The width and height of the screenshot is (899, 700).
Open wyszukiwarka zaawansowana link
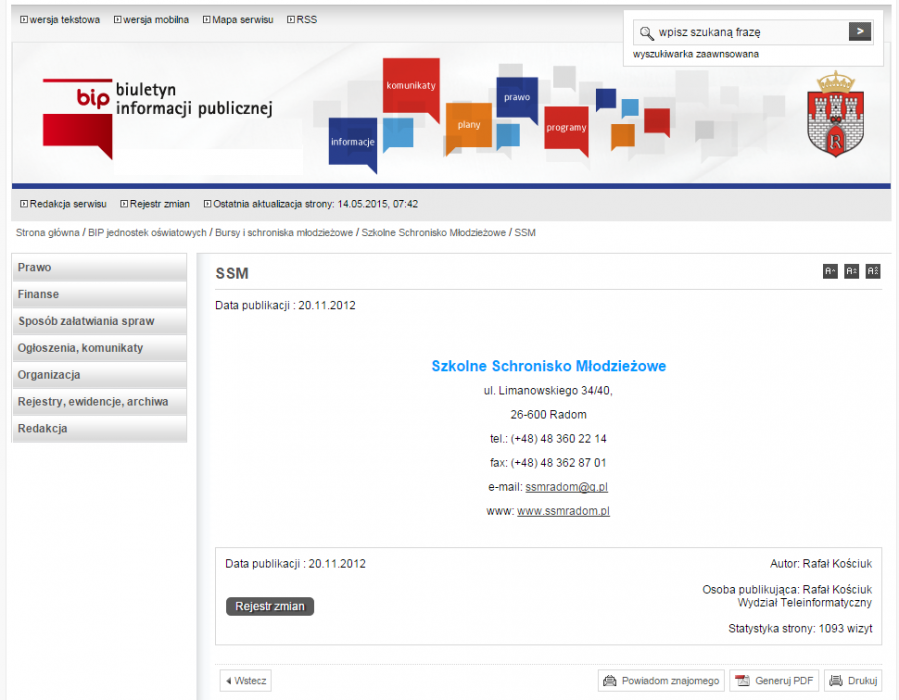click(695, 54)
